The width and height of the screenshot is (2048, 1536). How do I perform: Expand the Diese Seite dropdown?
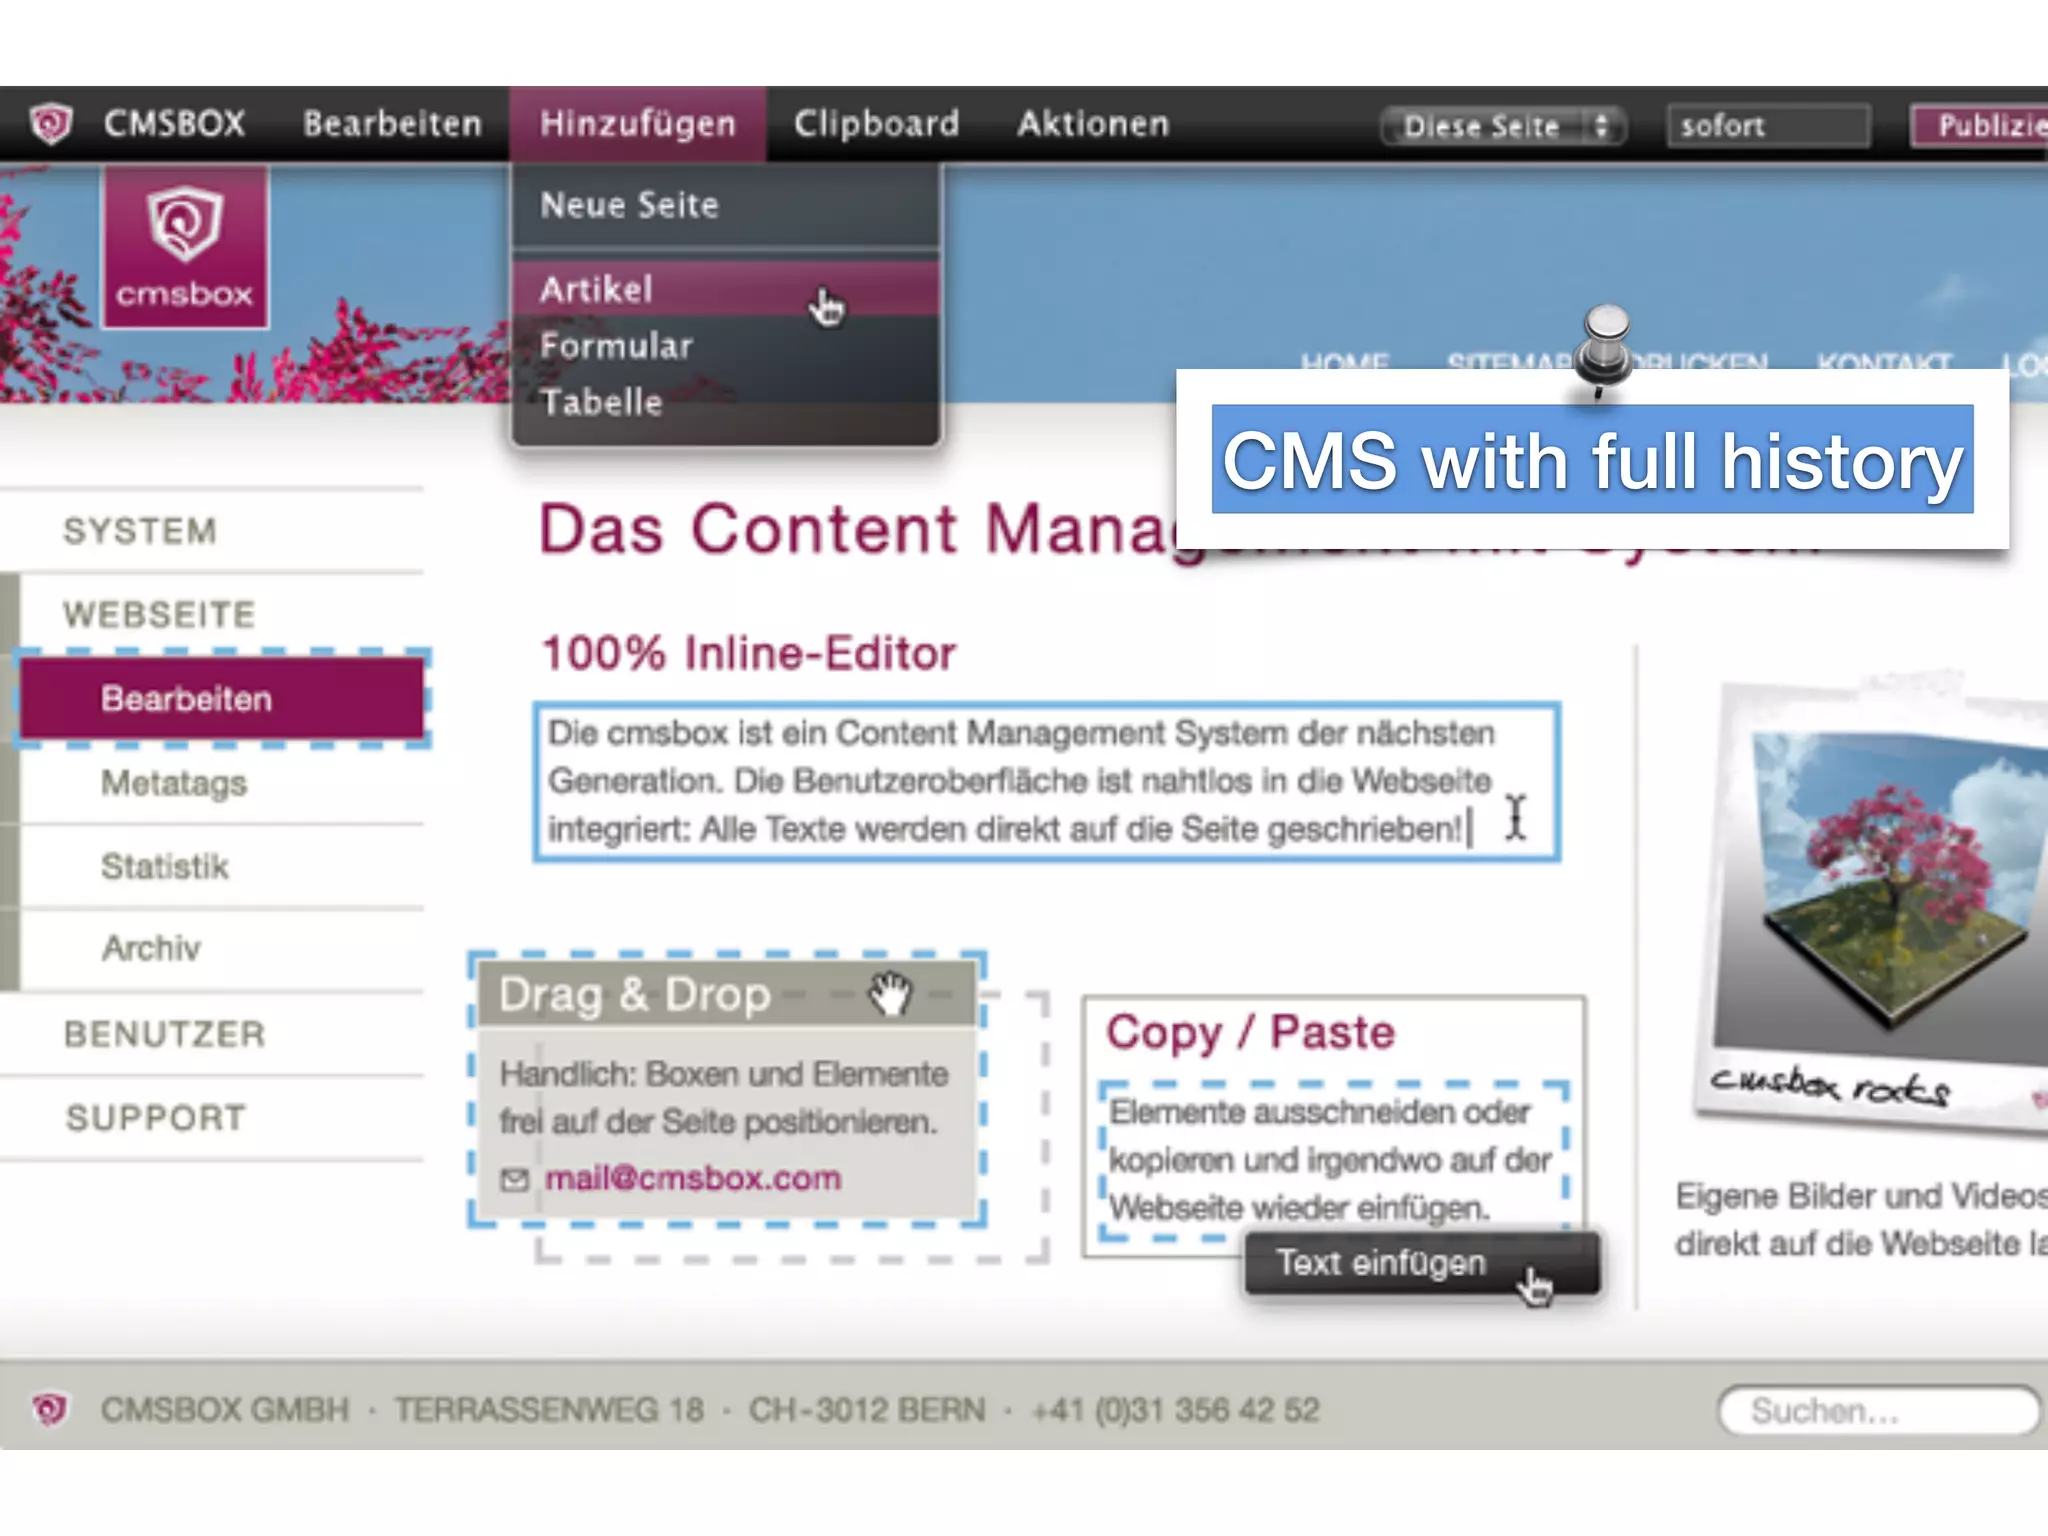click(1503, 126)
